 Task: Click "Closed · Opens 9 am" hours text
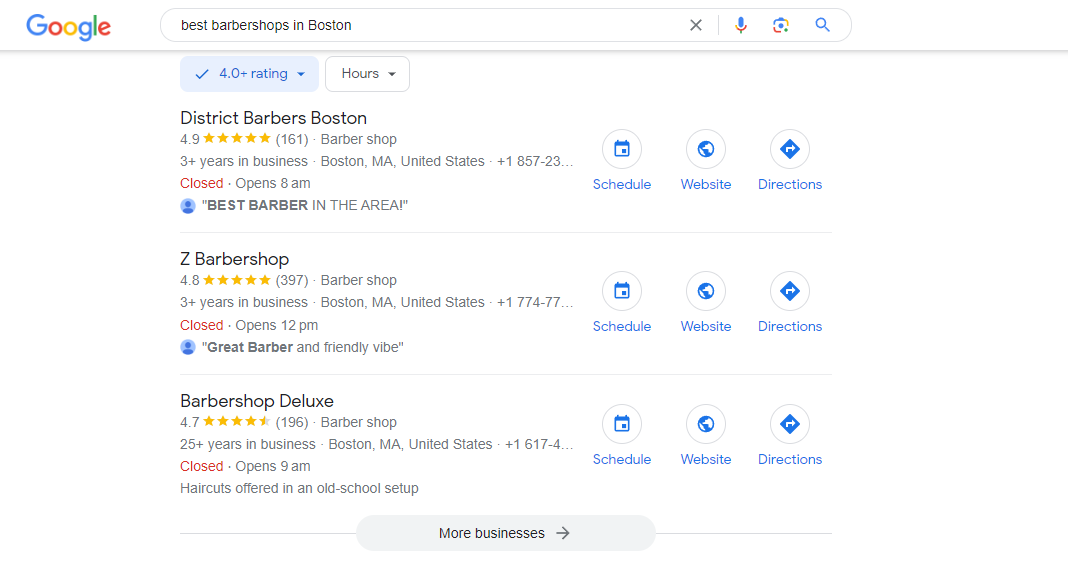pos(245,466)
